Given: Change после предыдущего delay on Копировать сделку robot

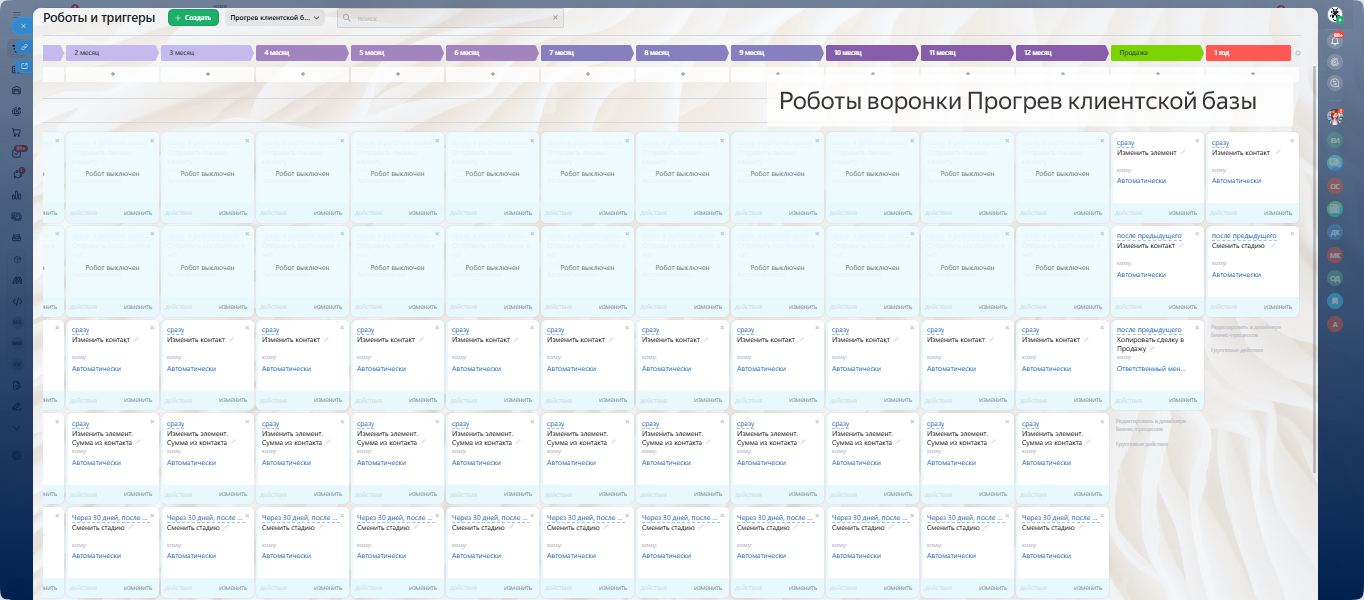Looking at the screenshot, I should (x=1148, y=330).
